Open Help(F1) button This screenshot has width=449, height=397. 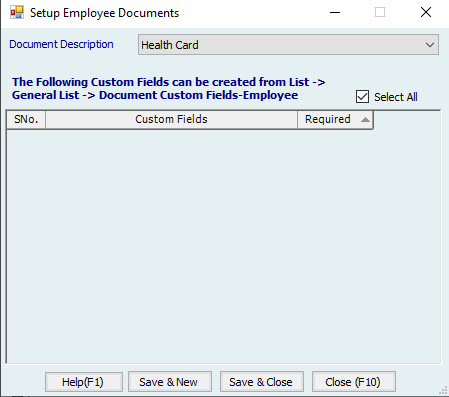(84, 382)
